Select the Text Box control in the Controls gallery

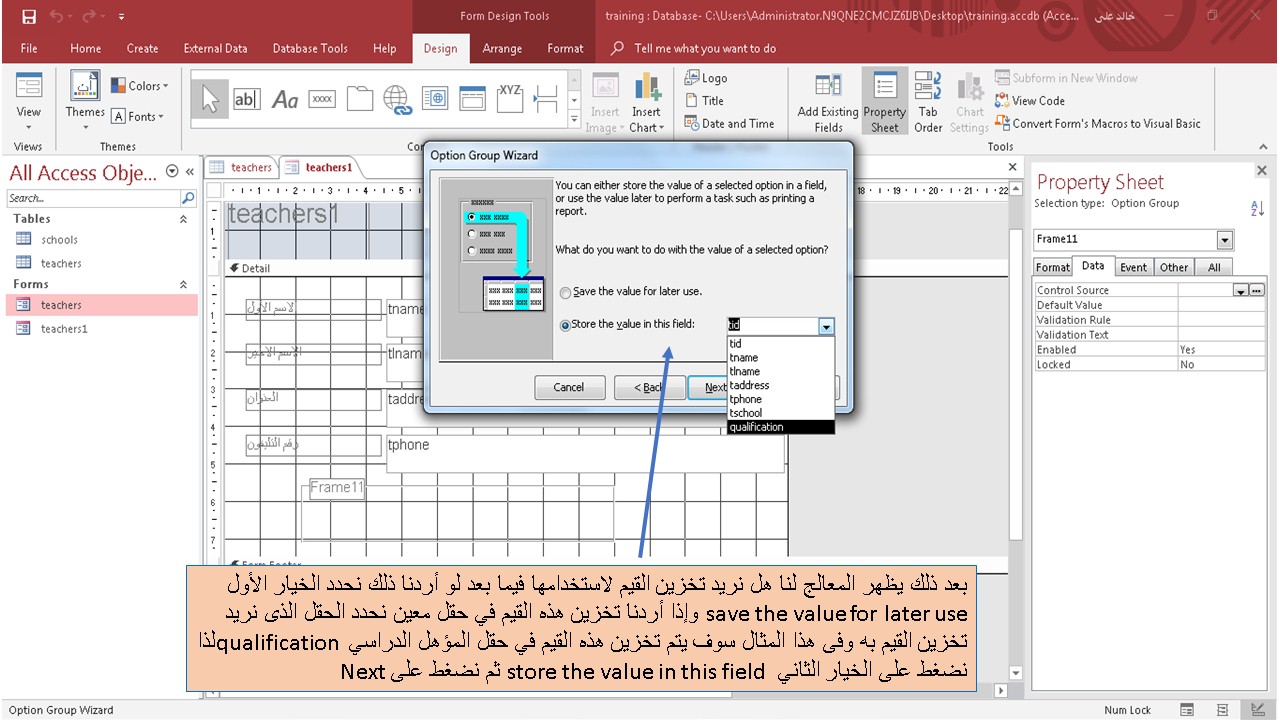247,97
